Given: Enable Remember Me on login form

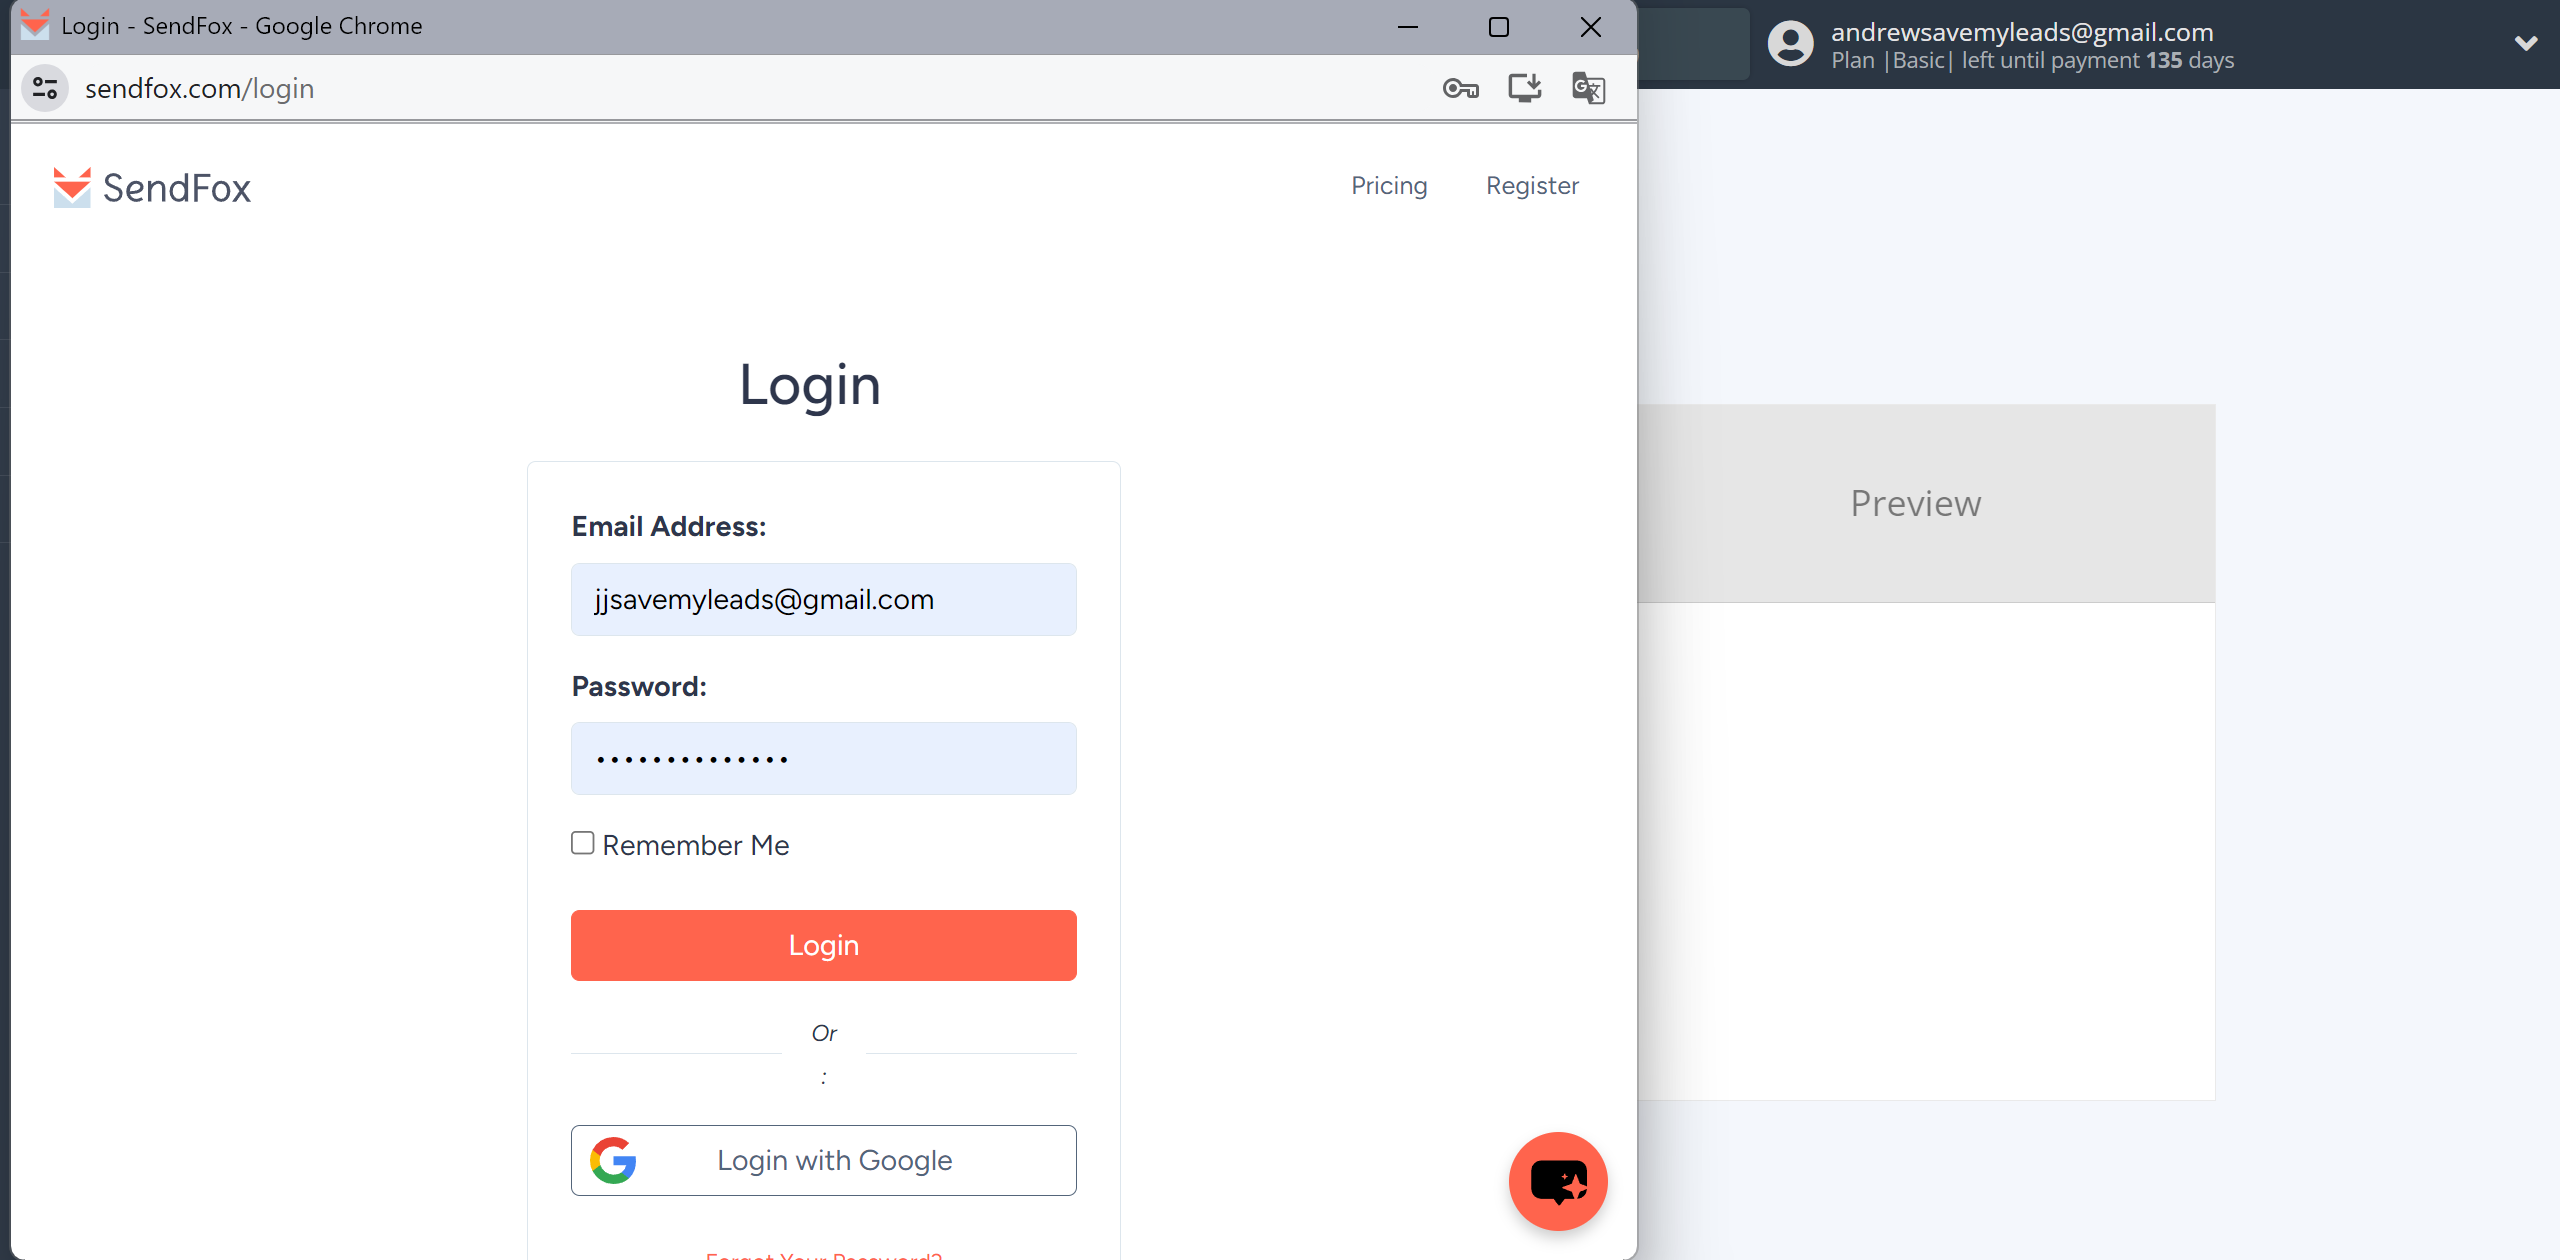Looking at the screenshot, I should point(583,842).
